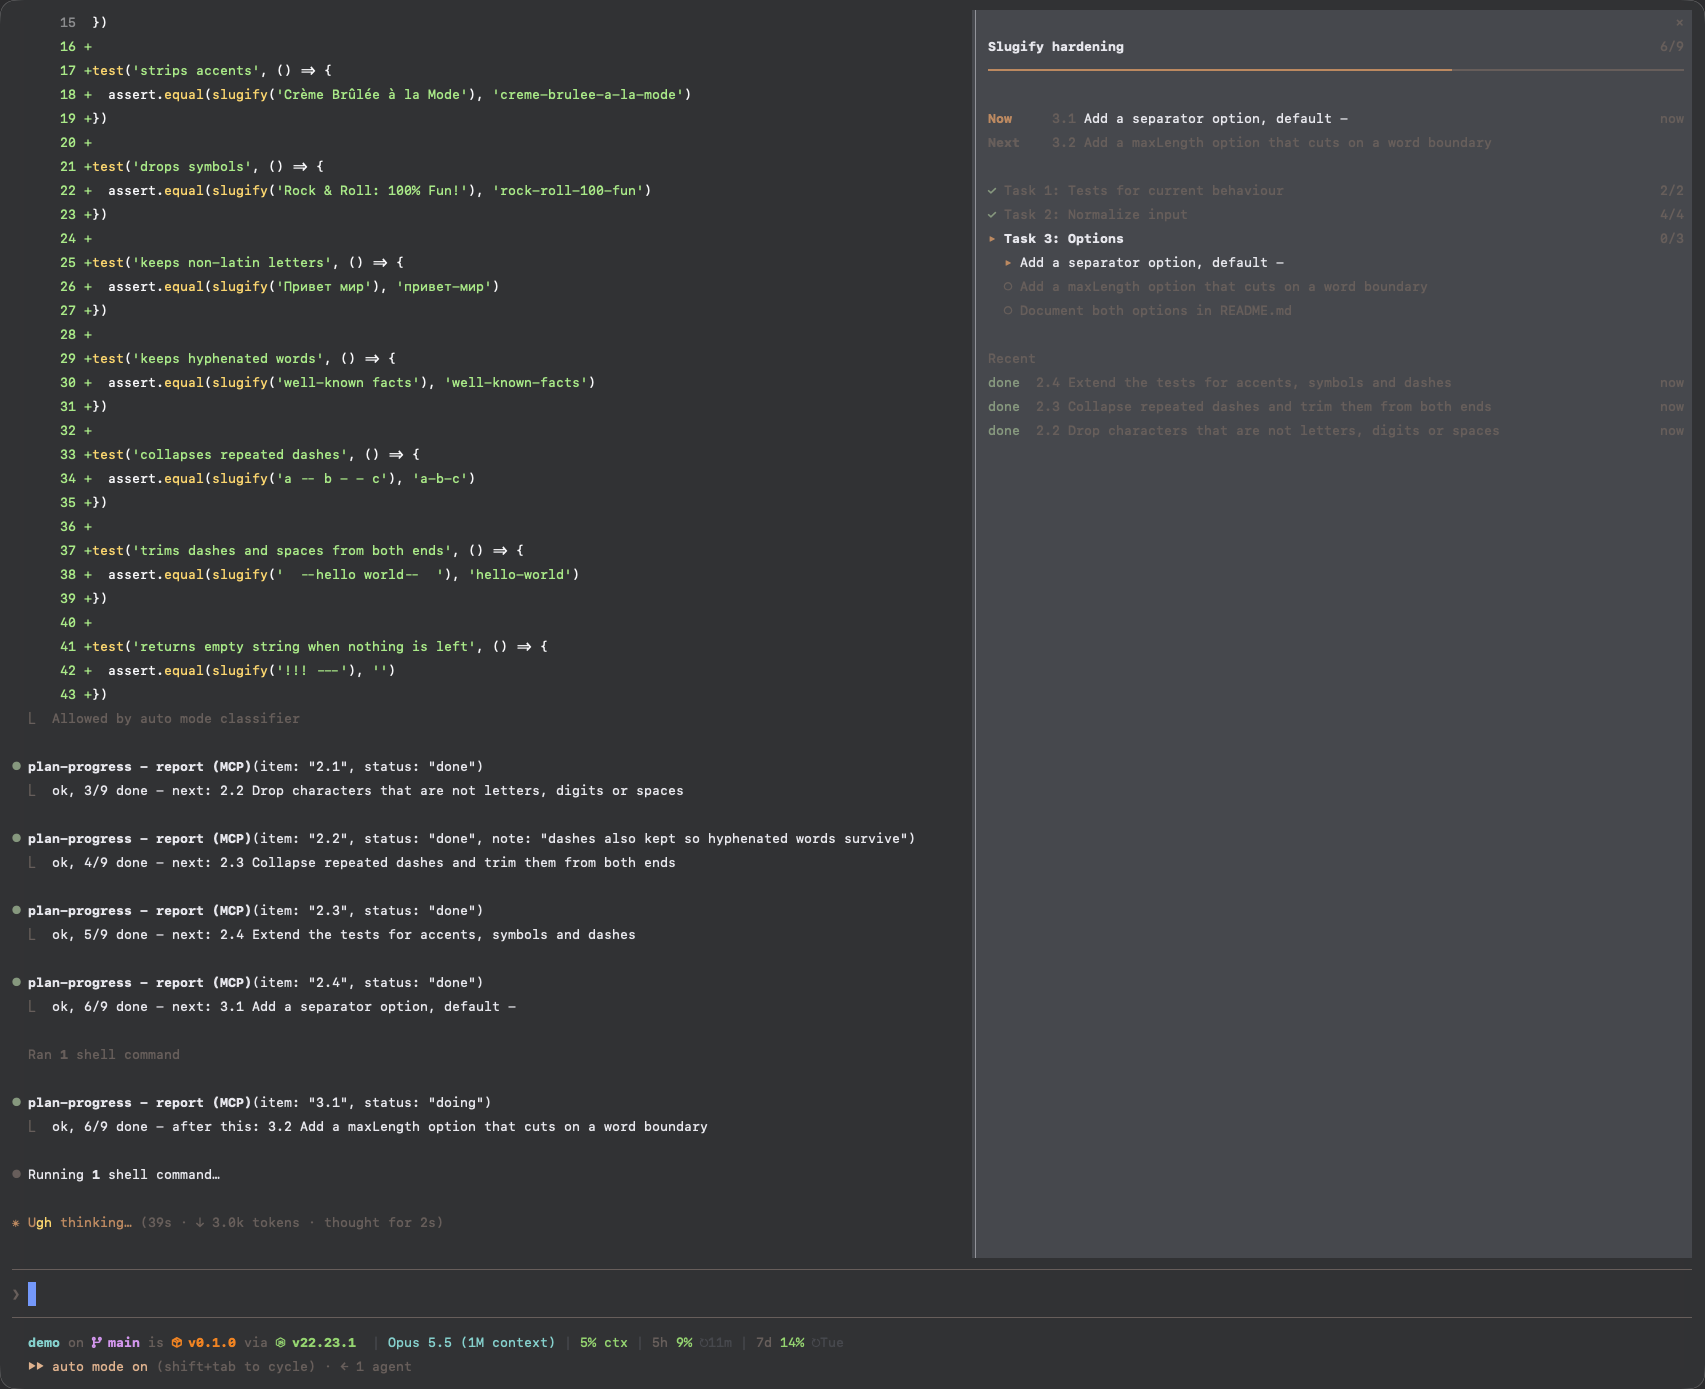Click the 6/9 progress counter in panel header
Image resolution: width=1705 pixels, height=1389 pixels.
1672,47
